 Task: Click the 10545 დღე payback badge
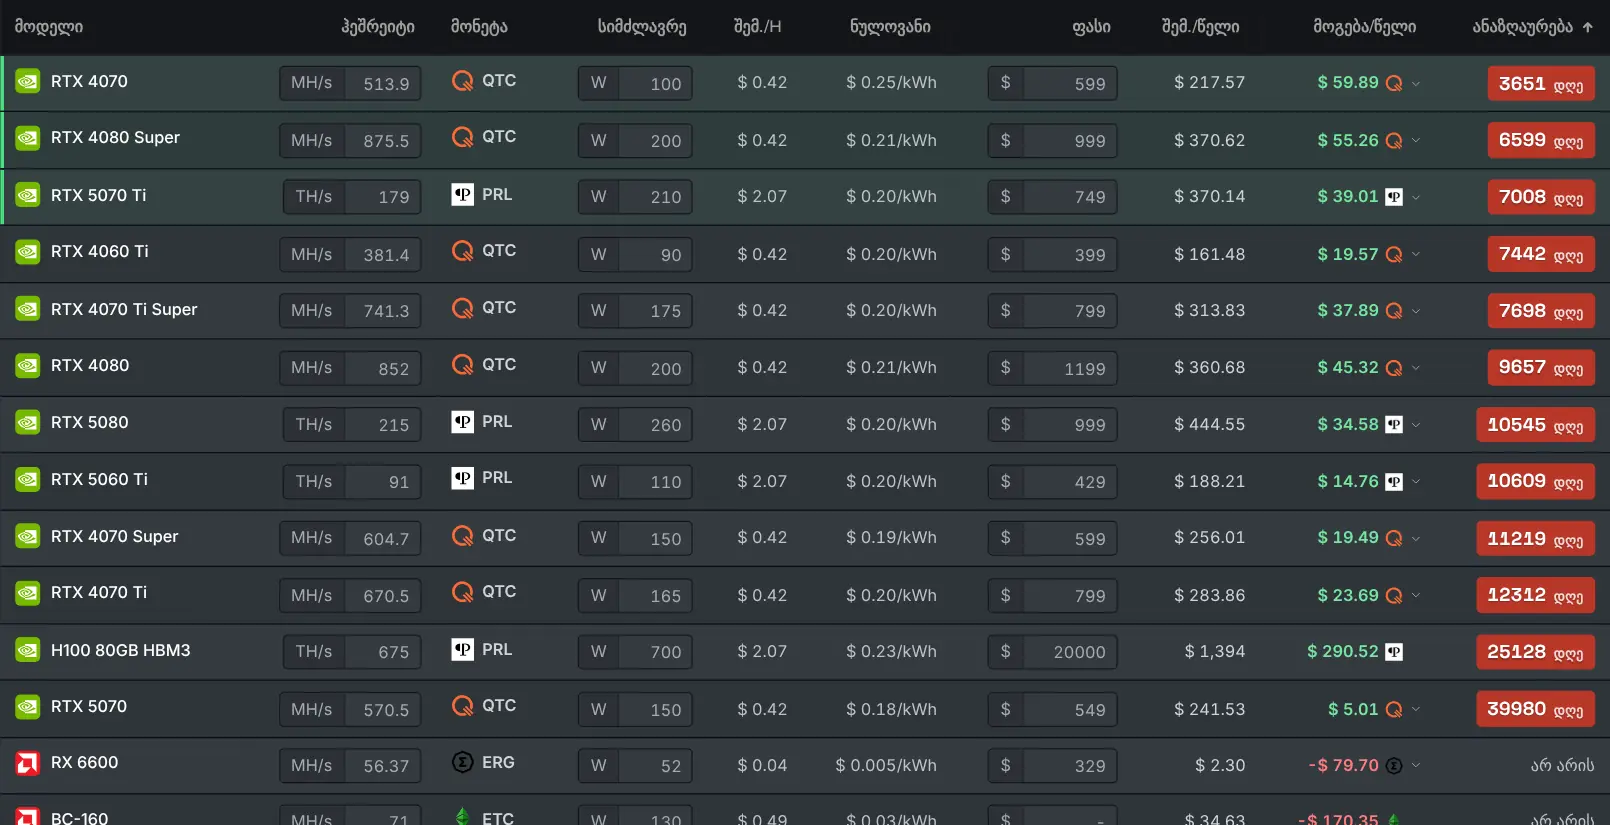[x=1535, y=425]
